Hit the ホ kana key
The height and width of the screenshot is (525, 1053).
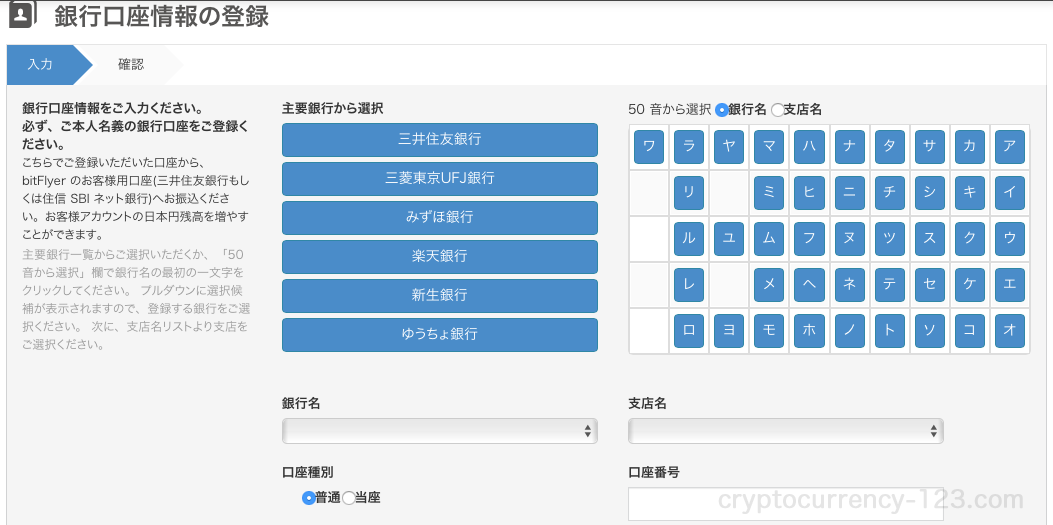pos(809,331)
